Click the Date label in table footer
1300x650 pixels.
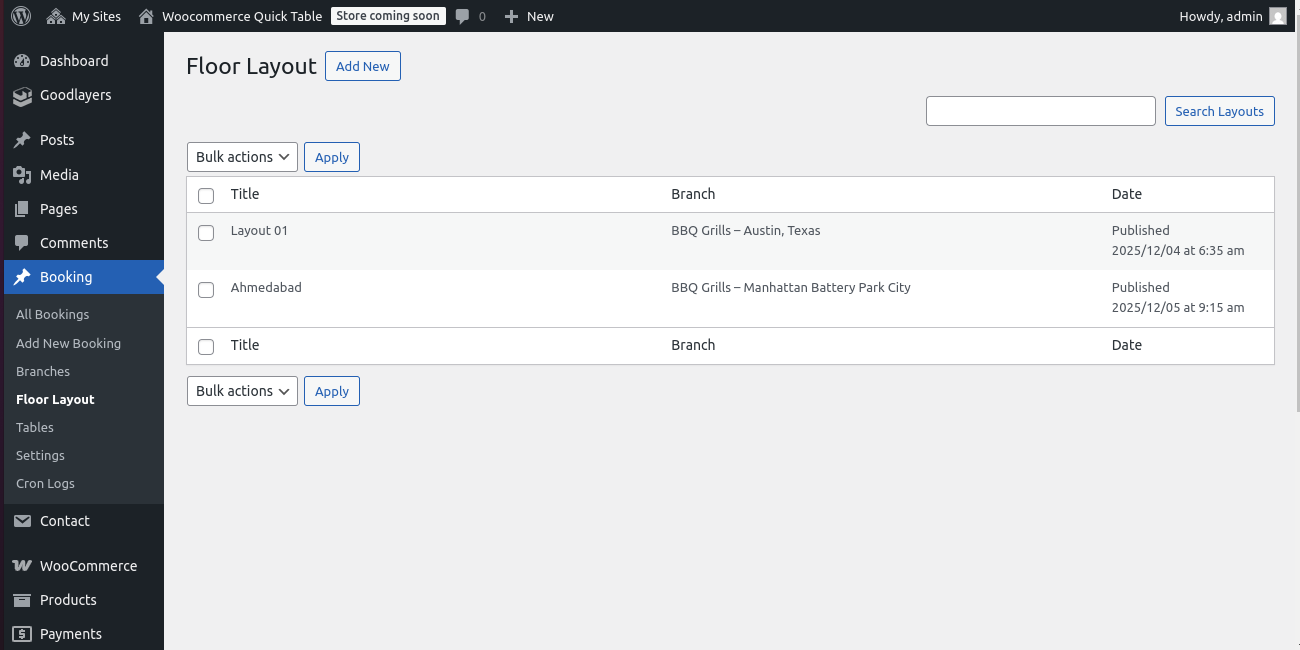pyautogui.click(x=1127, y=345)
